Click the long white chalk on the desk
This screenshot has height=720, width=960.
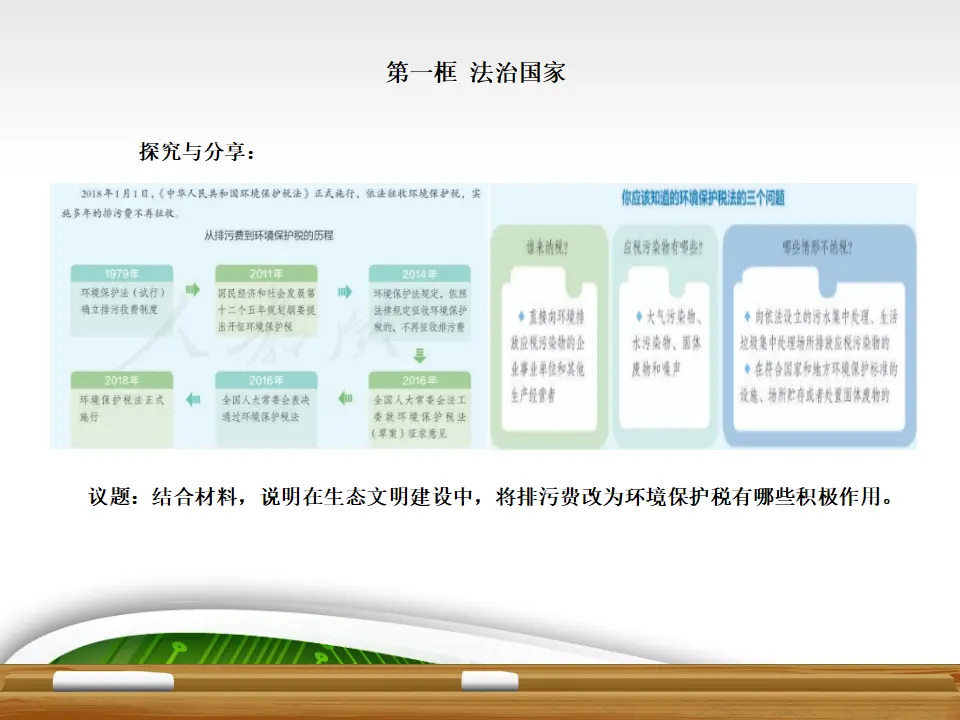click(113, 681)
